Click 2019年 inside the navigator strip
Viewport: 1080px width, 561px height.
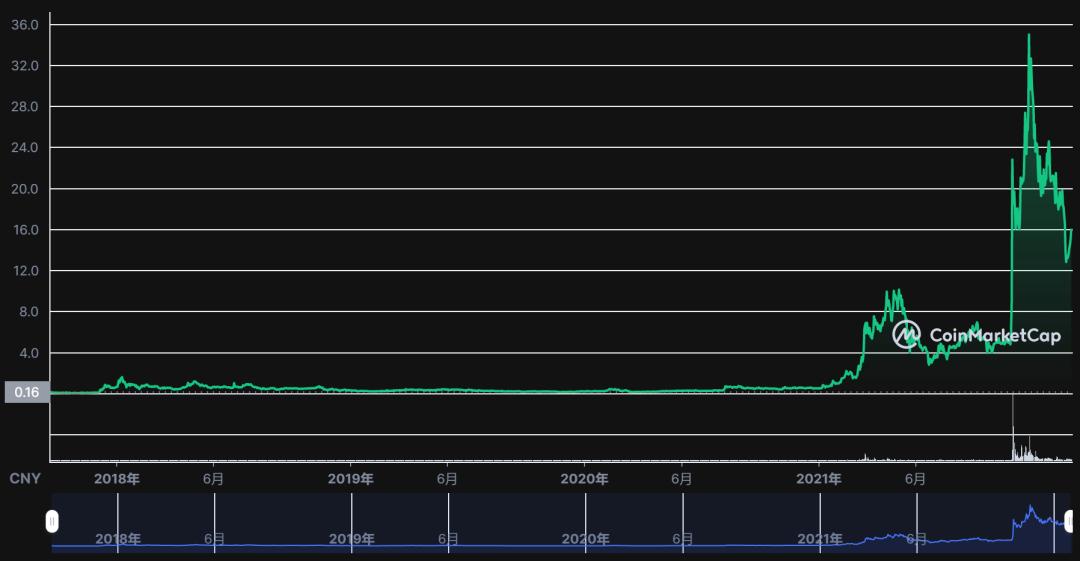tap(352, 539)
